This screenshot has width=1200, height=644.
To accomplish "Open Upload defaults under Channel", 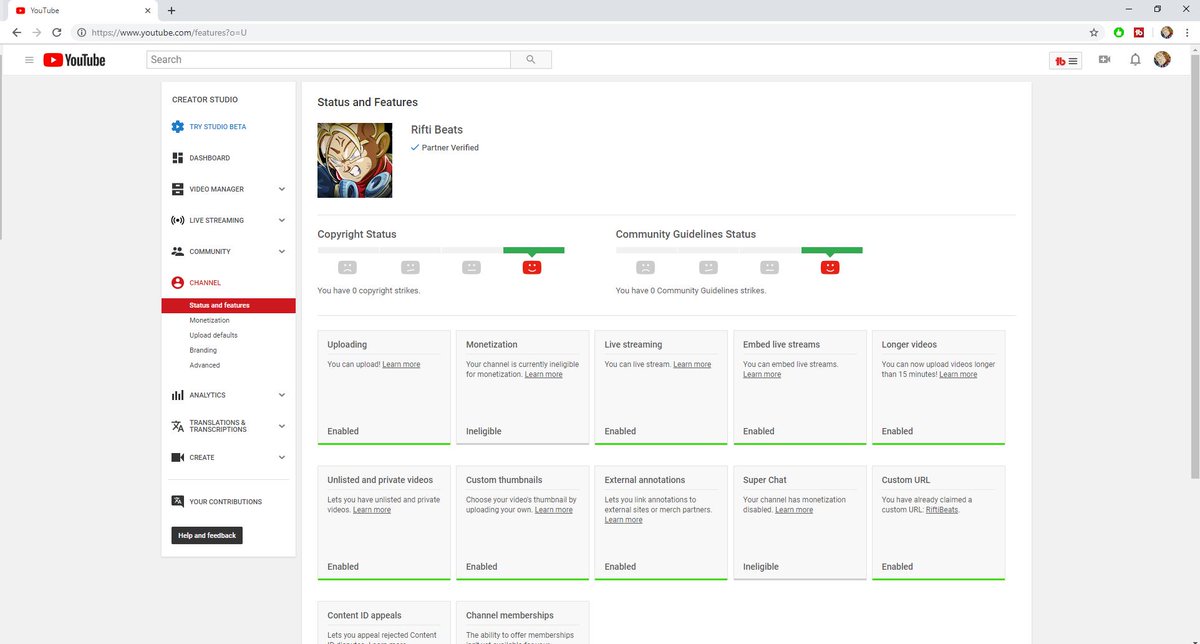I will coord(213,335).
